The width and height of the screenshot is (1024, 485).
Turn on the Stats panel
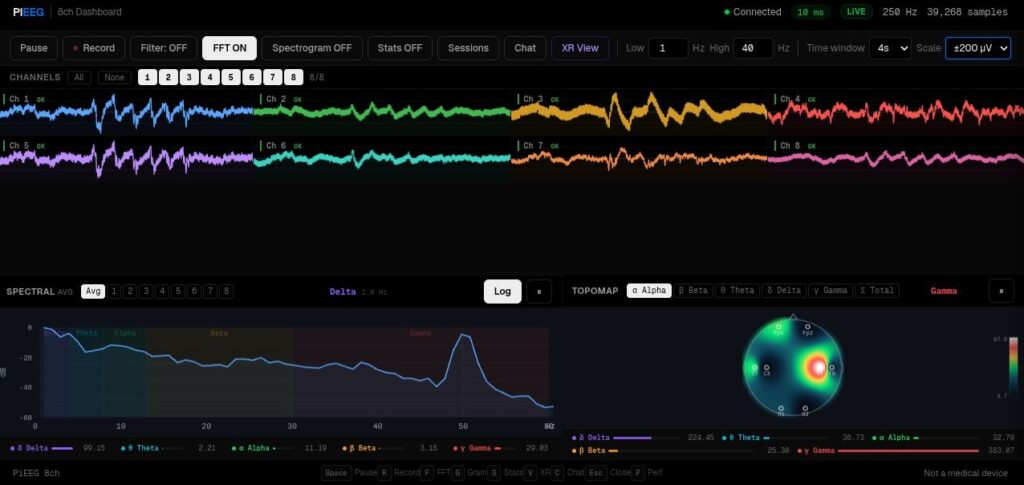coord(399,48)
